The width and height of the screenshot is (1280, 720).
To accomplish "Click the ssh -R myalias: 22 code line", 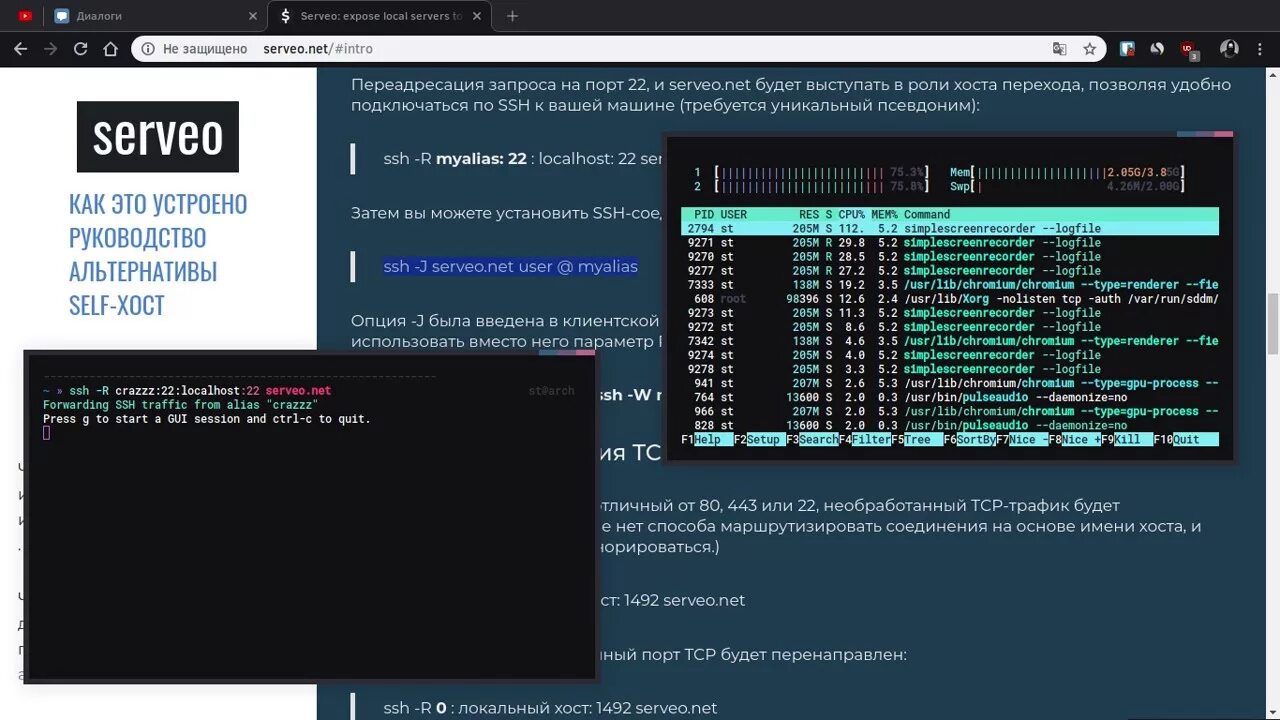I will point(522,158).
